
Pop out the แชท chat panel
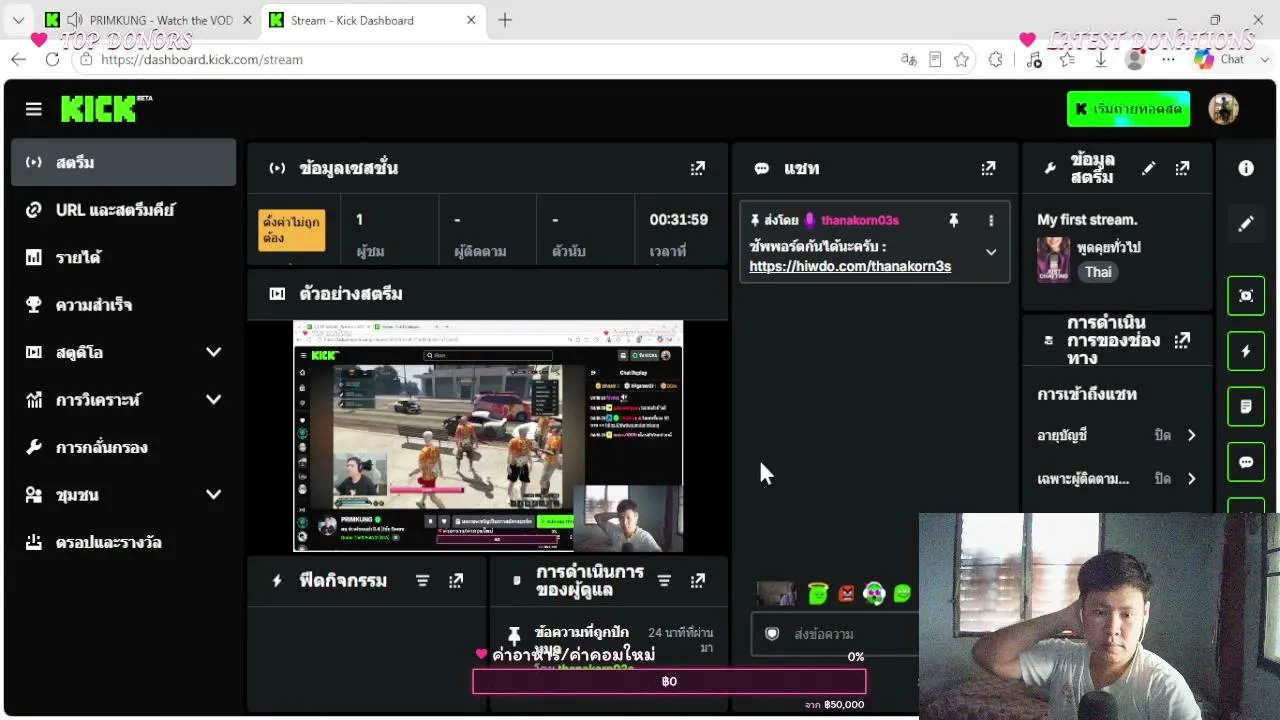pos(988,168)
